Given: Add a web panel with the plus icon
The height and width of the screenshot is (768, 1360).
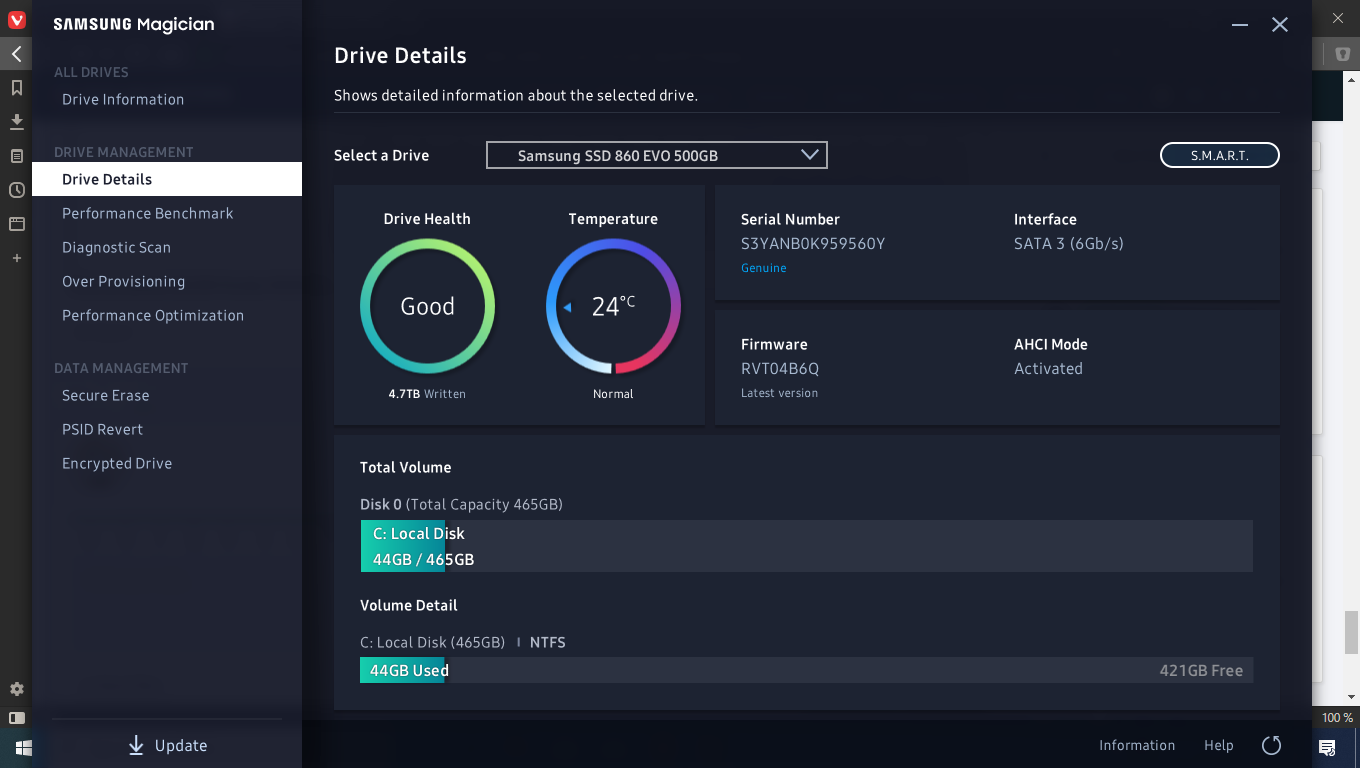Looking at the screenshot, I should tap(16, 258).
